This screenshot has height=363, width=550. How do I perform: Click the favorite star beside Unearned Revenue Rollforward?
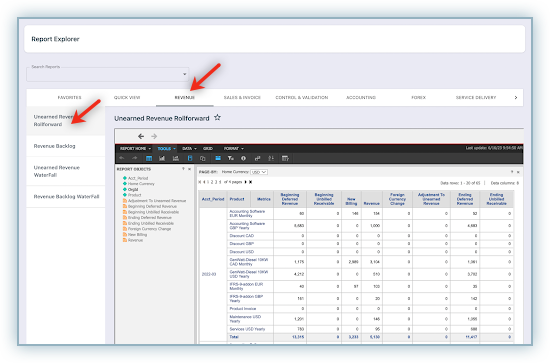(x=217, y=117)
